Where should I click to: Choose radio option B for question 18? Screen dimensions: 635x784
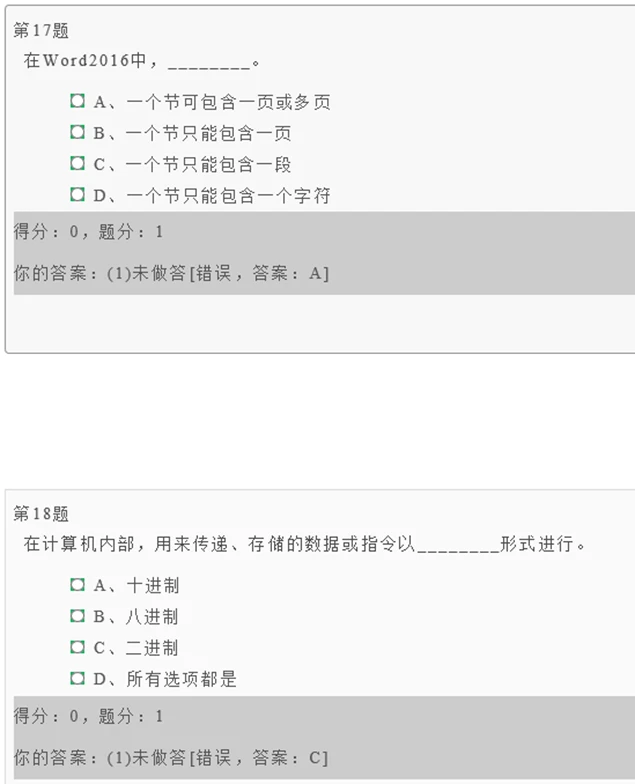[77, 616]
